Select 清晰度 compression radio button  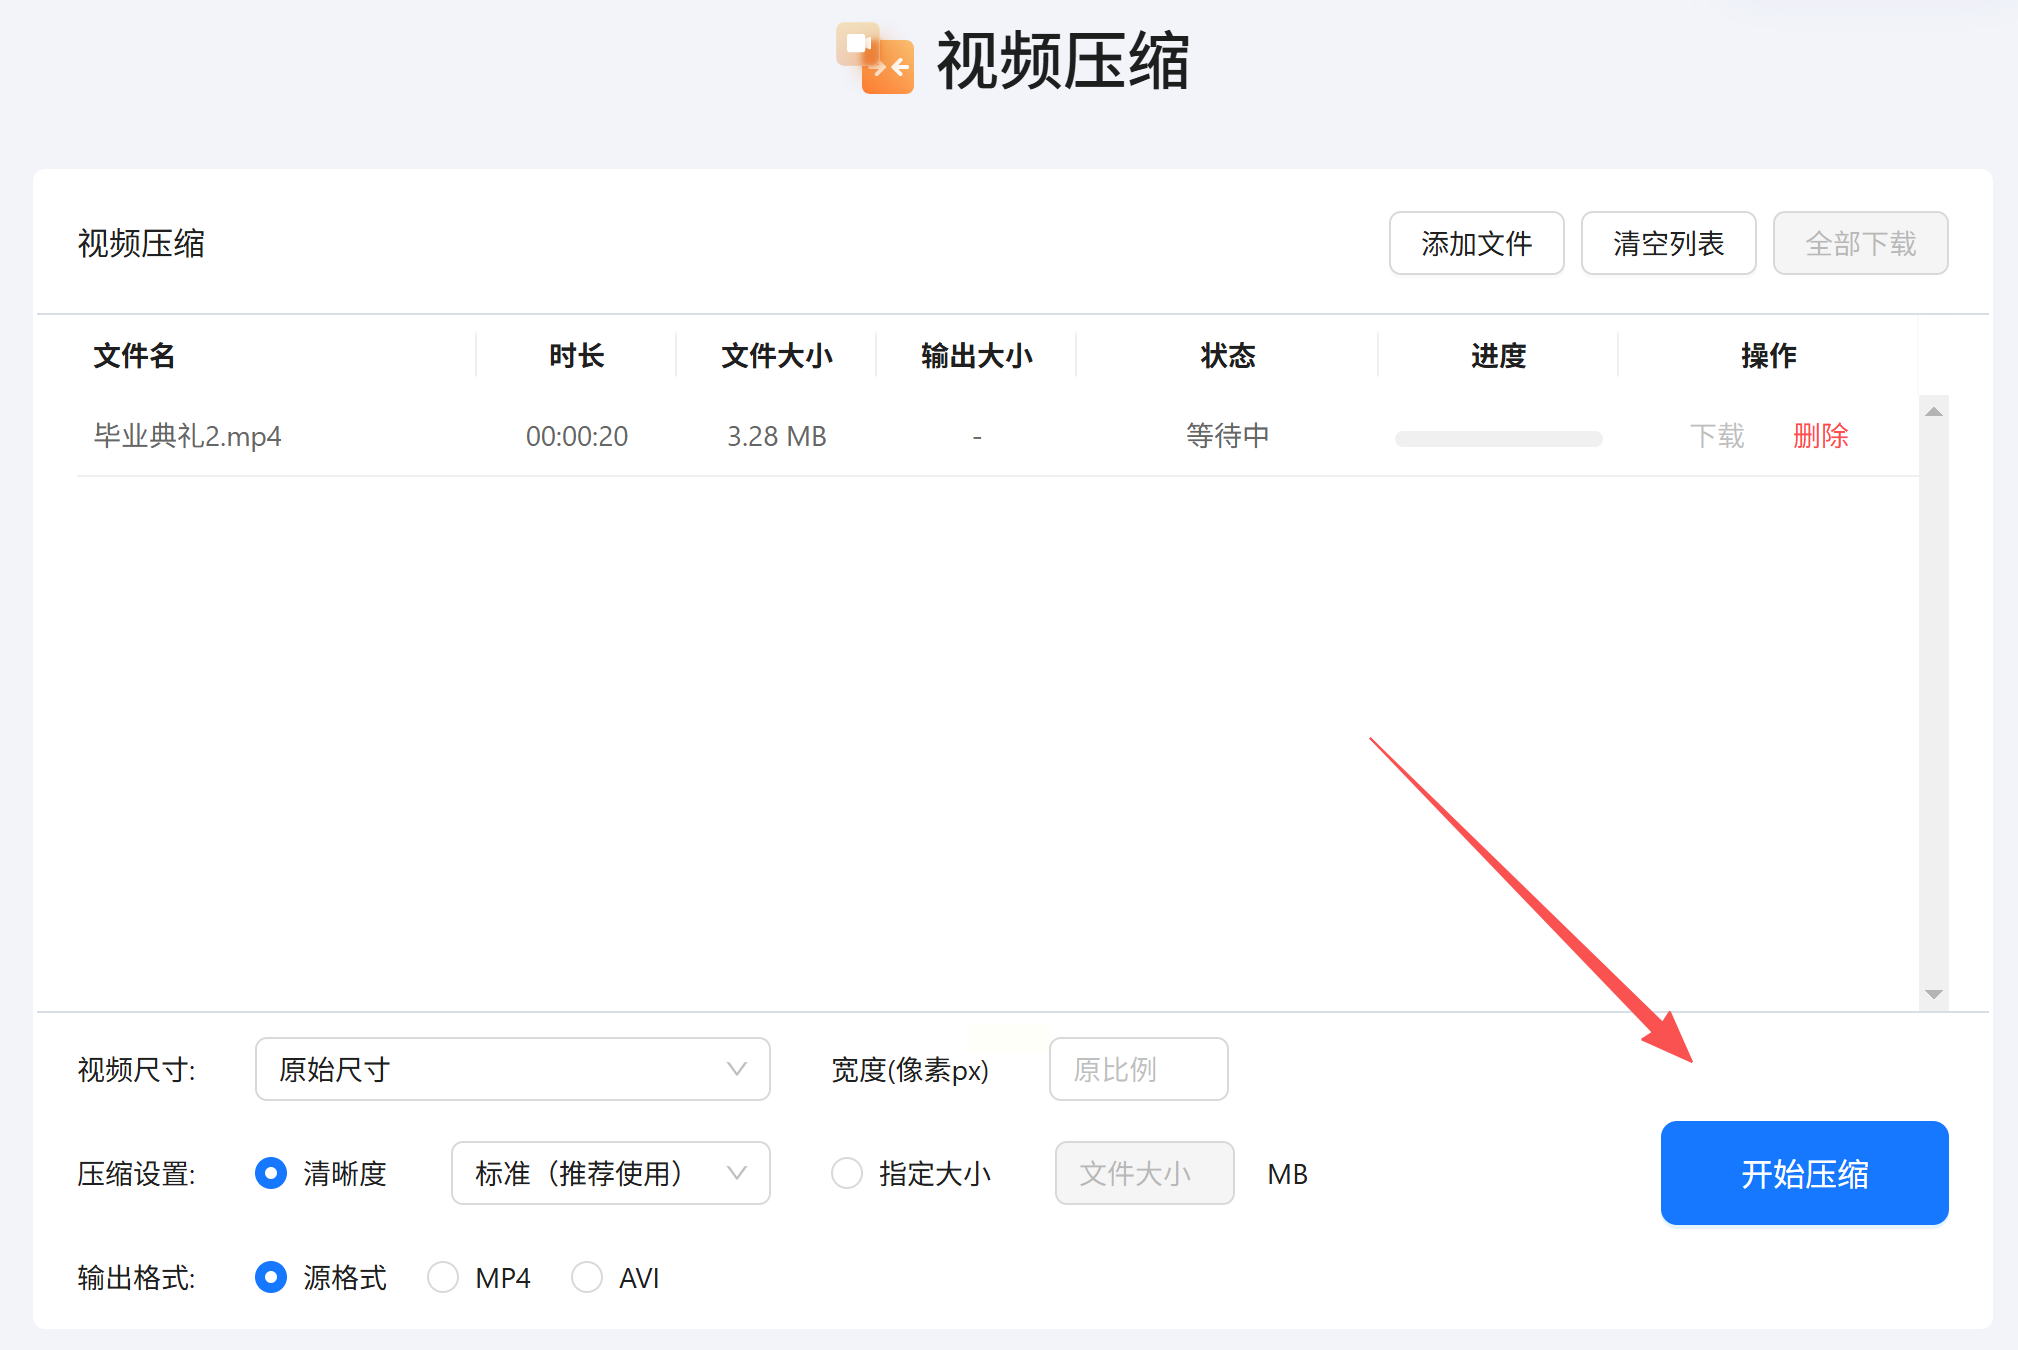(271, 1173)
